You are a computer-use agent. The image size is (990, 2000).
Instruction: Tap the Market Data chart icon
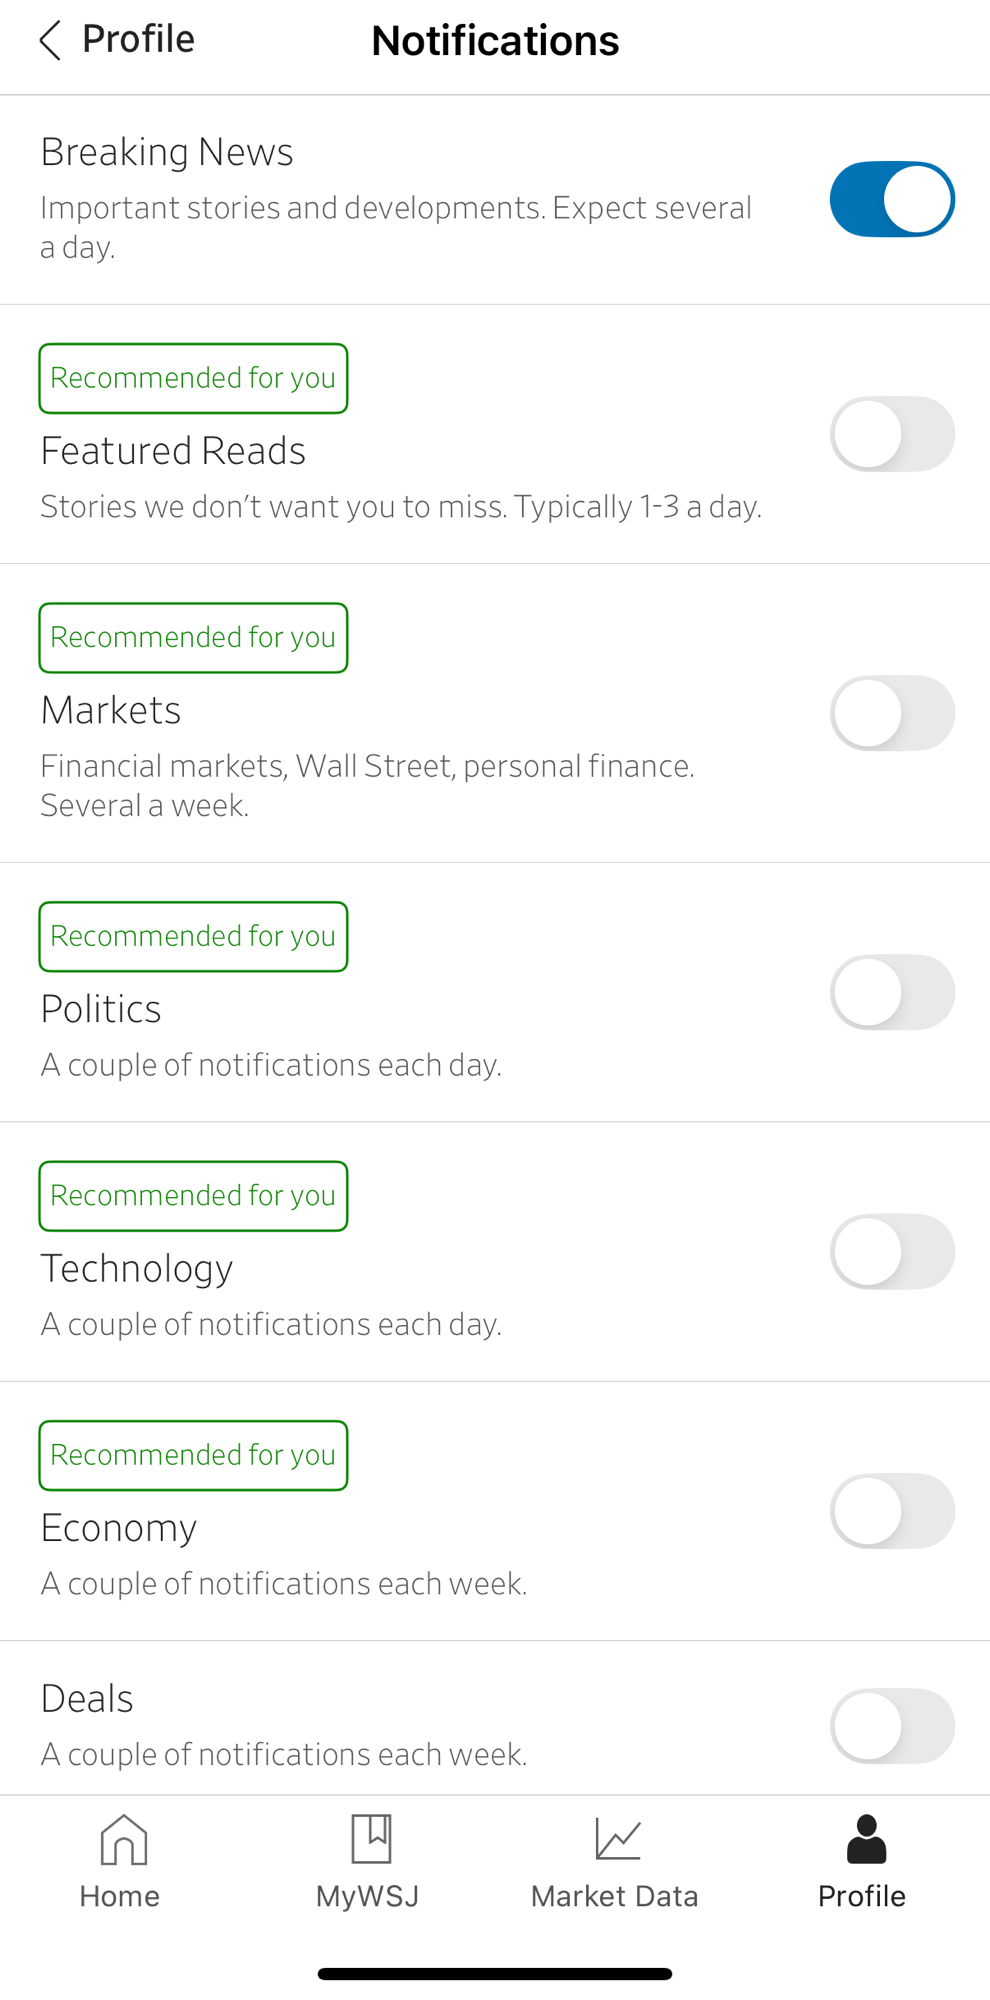[617, 1840]
